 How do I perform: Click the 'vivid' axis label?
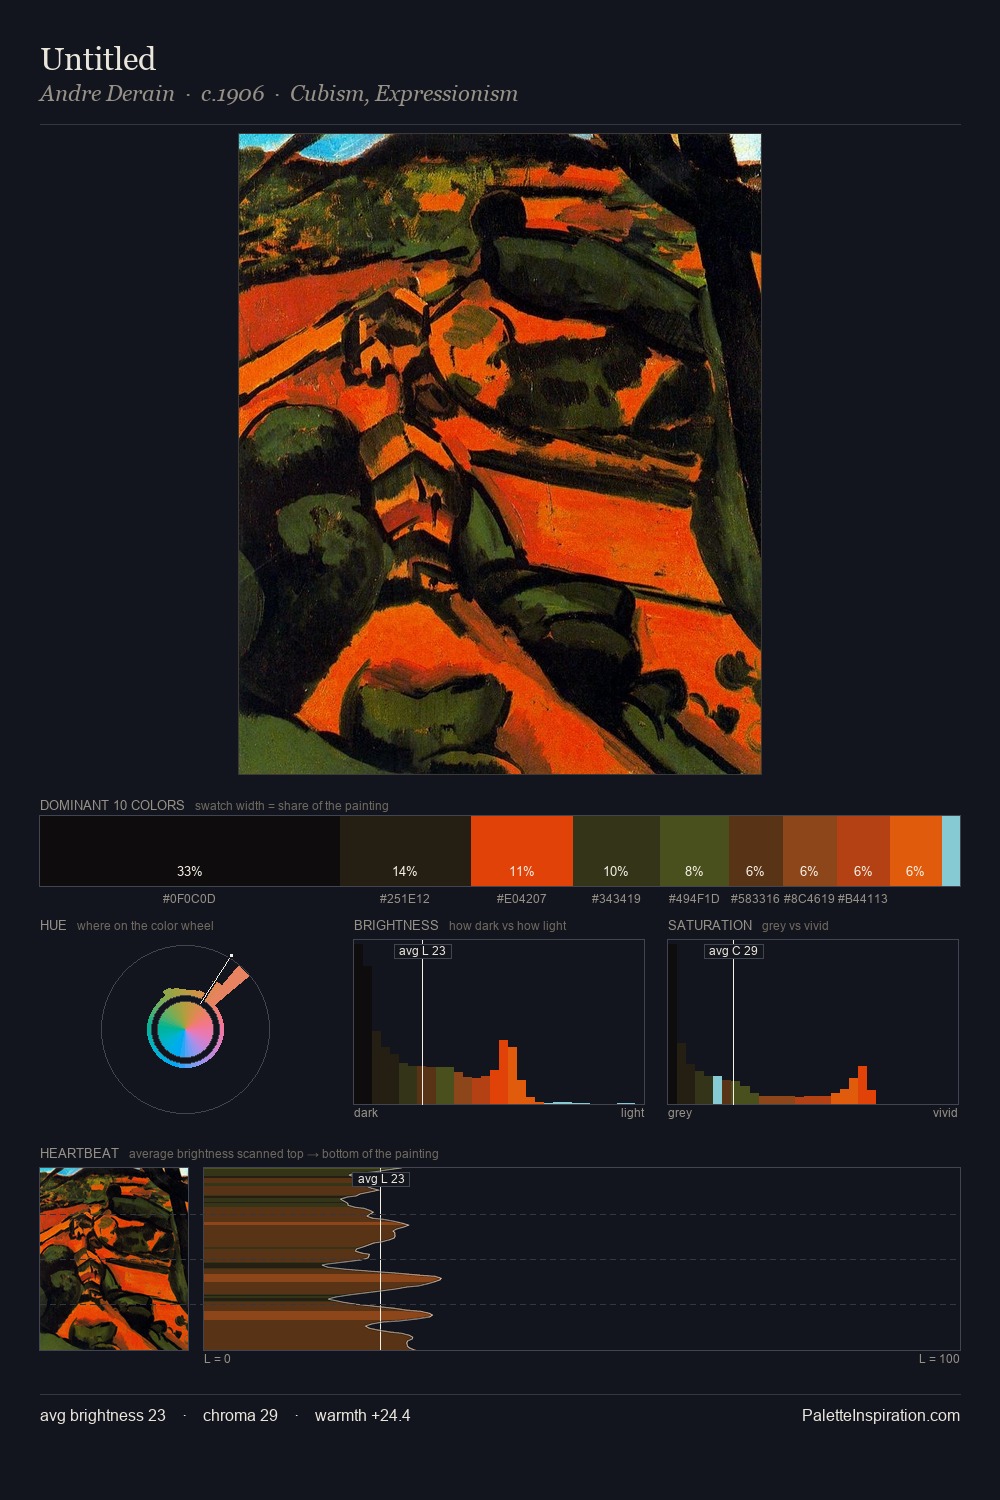coord(945,1113)
